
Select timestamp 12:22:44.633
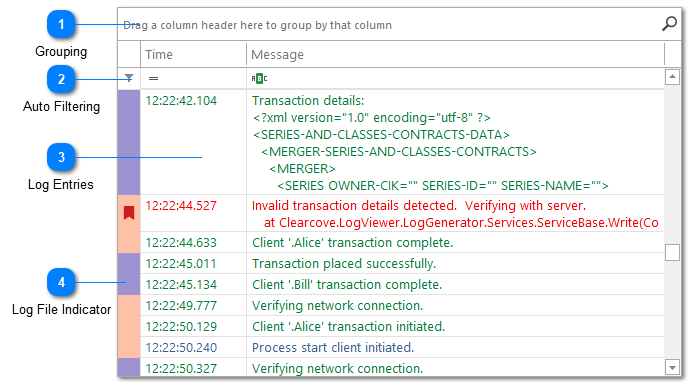(181, 243)
